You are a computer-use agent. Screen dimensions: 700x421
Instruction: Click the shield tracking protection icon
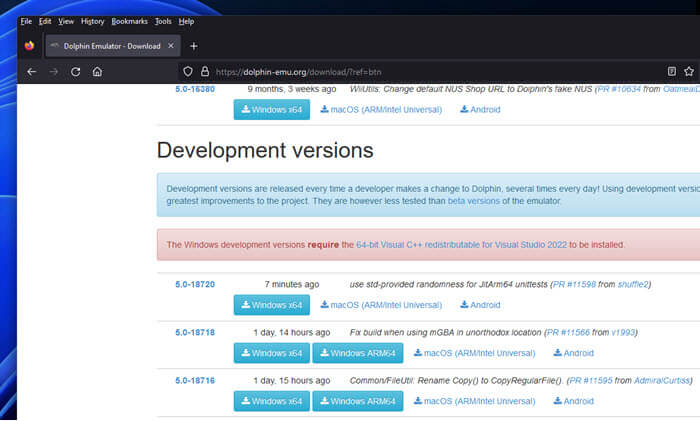pos(188,71)
